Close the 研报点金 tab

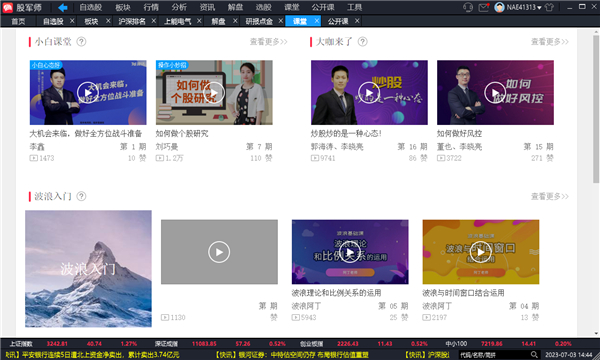point(281,21)
